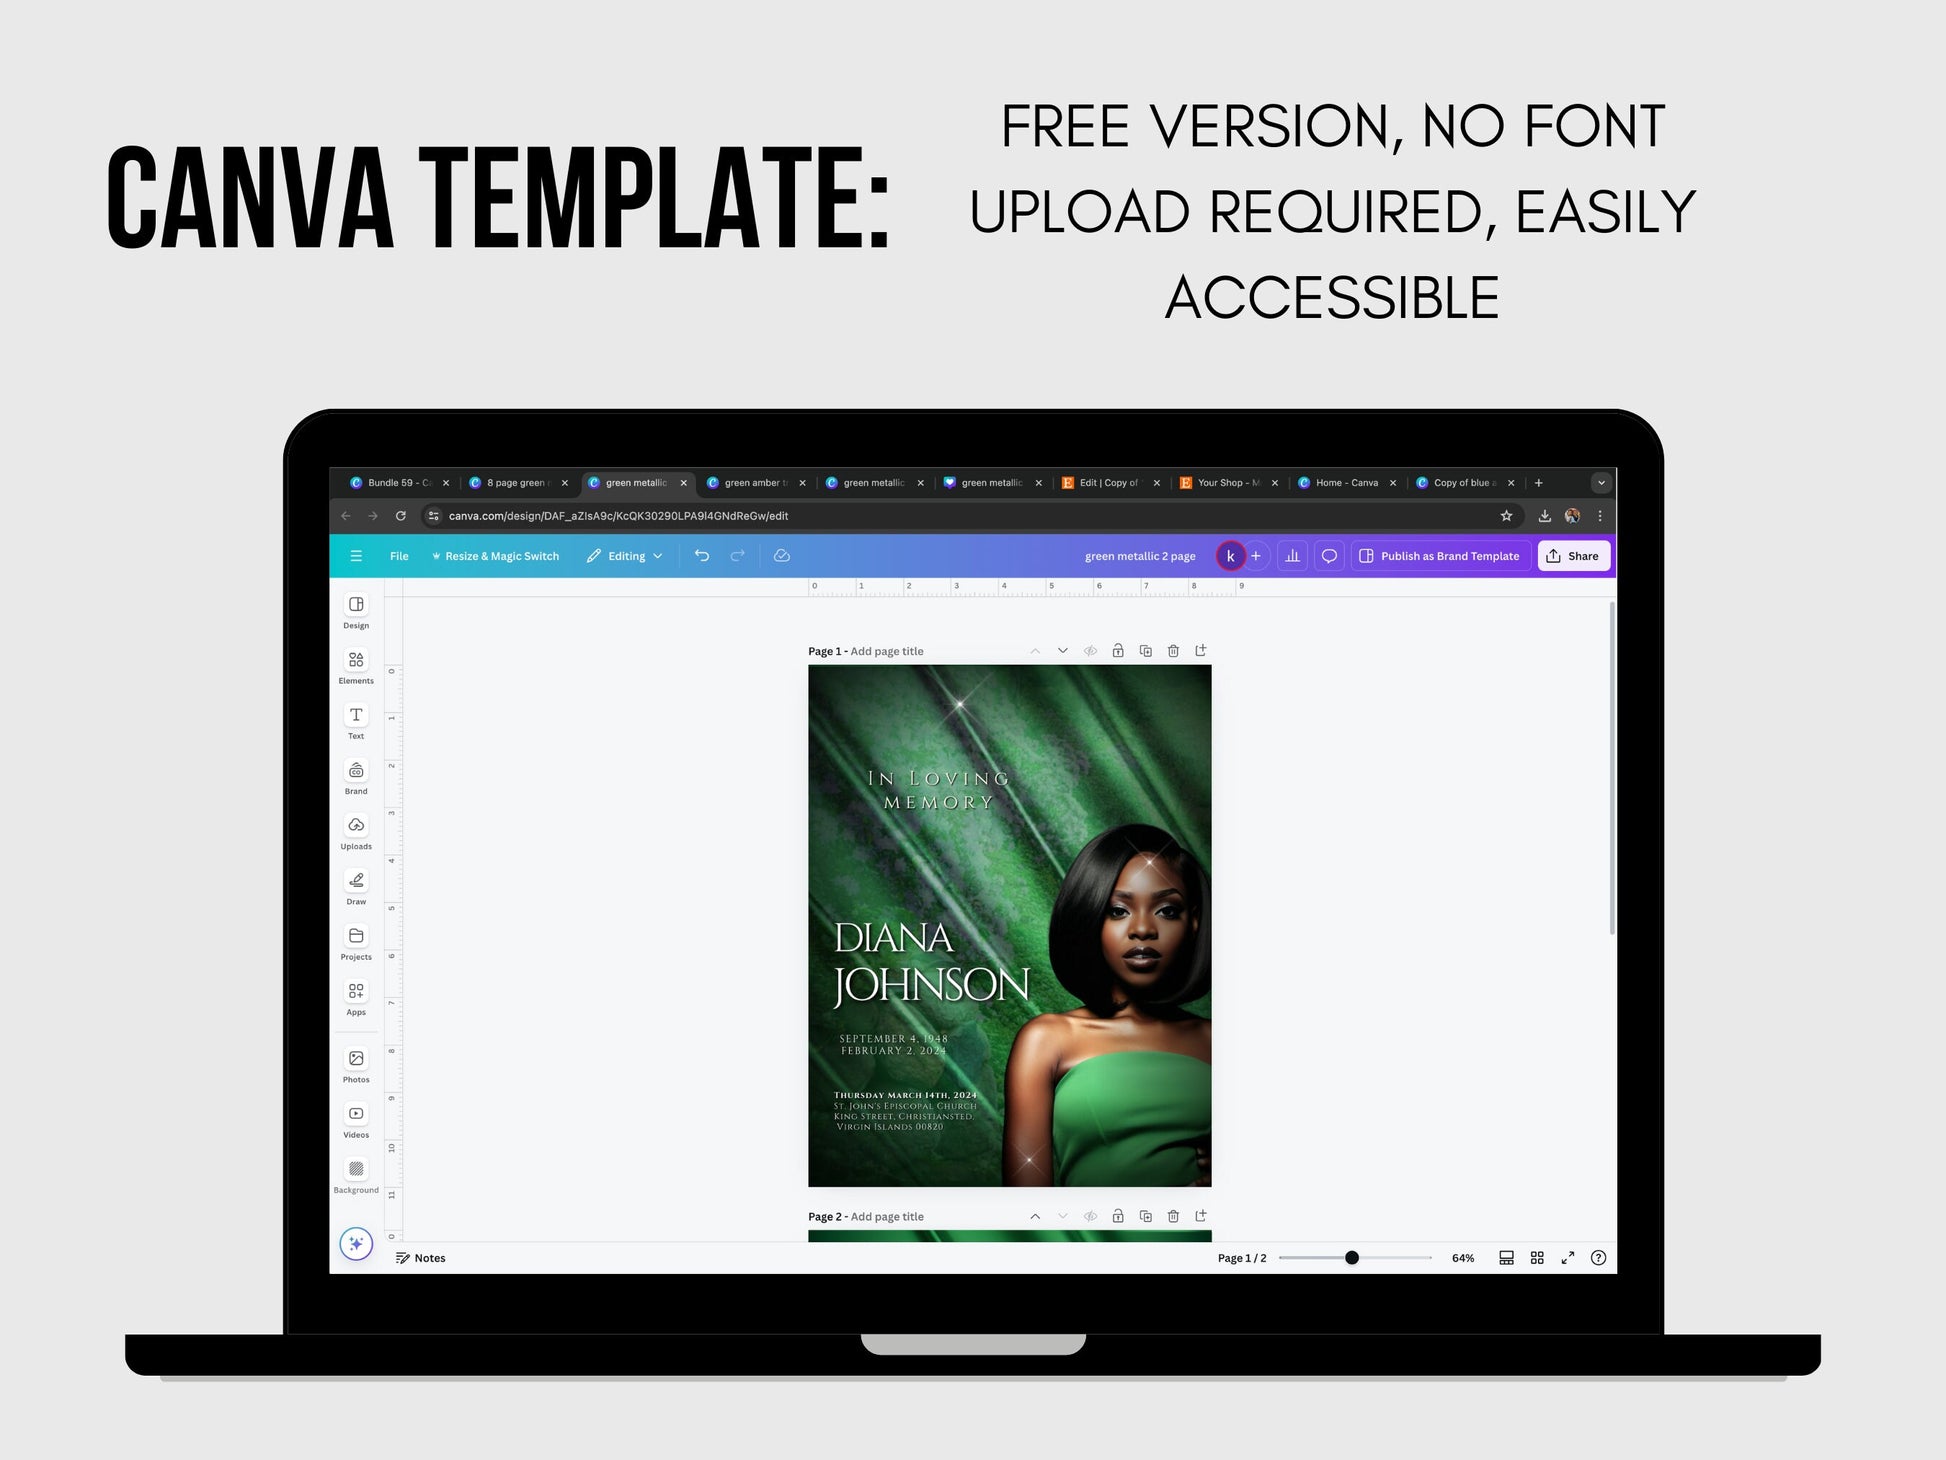
Task: Click the File menu item
Action: click(403, 557)
